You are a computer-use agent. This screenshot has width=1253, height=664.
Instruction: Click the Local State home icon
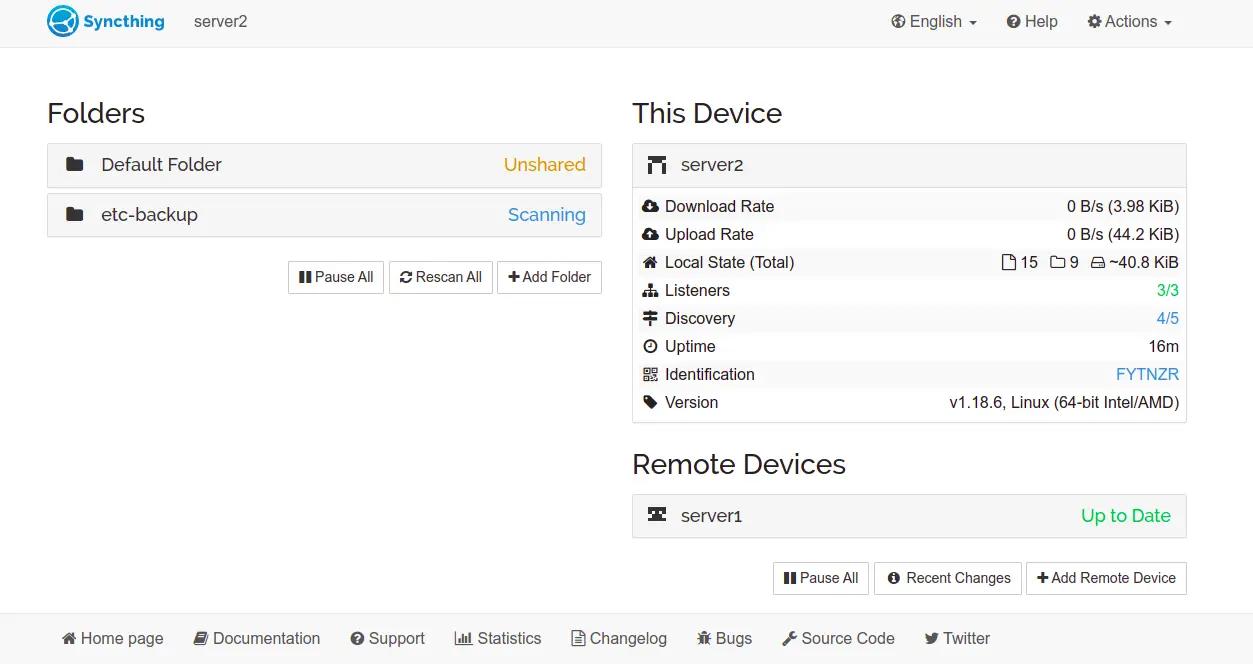650,262
